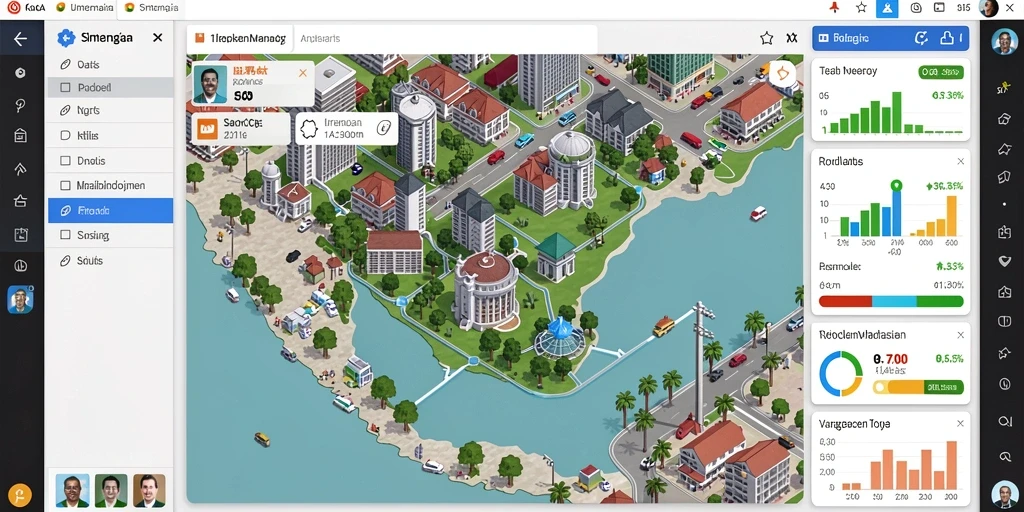This screenshot has width=1024, height=512.
Task: Click the info icon on the Ilremoan card
Action: (x=386, y=127)
